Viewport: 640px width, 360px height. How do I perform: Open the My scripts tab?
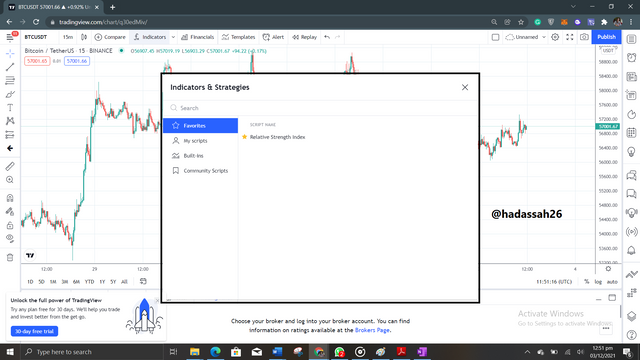(x=200, y=141)
